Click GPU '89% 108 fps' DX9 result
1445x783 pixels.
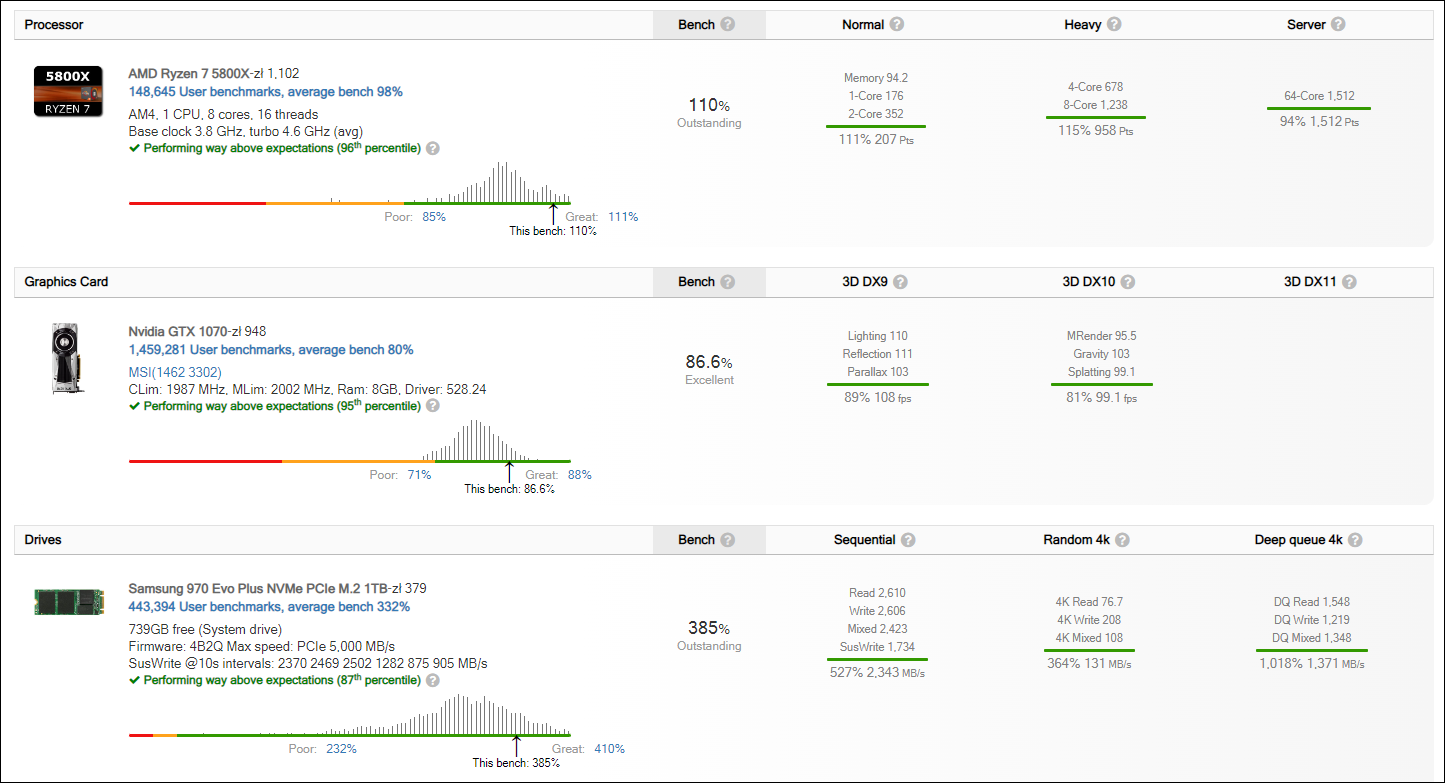click(x=878, y=397)
